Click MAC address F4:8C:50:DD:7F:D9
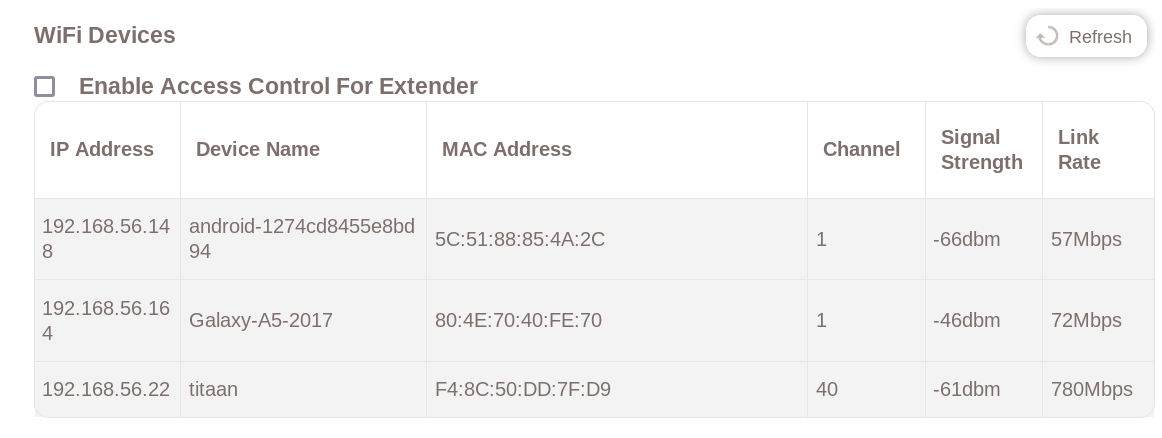This screenshot has height=438, width=1162. pos(523,389)
